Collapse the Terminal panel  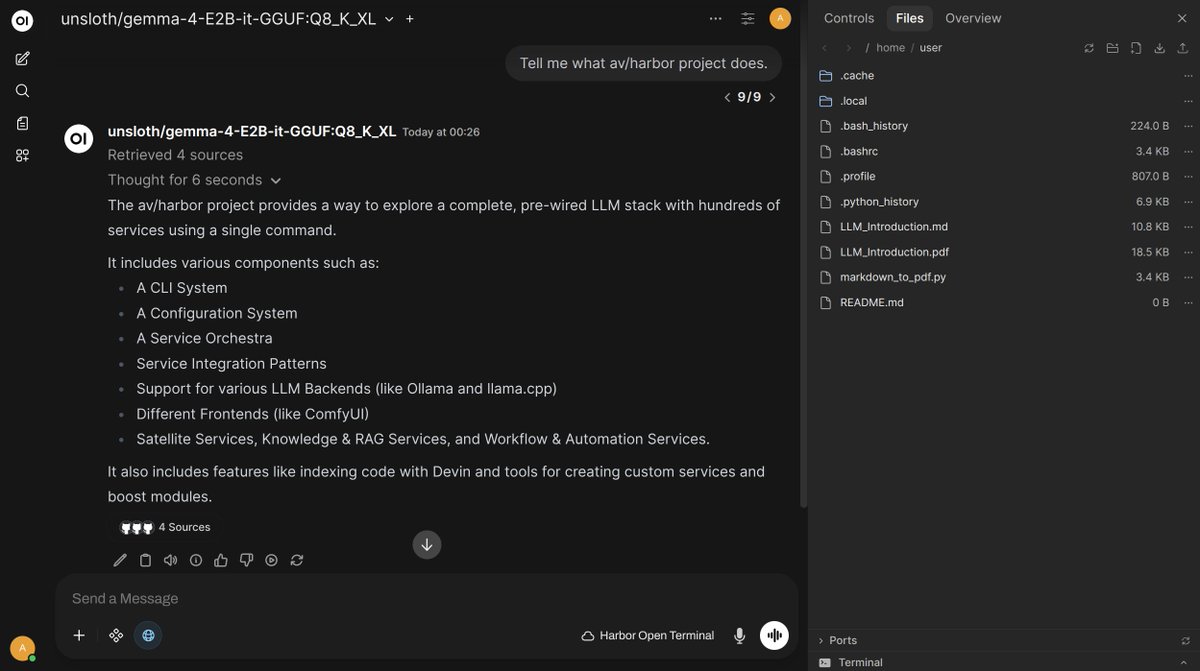(1185, 661)
